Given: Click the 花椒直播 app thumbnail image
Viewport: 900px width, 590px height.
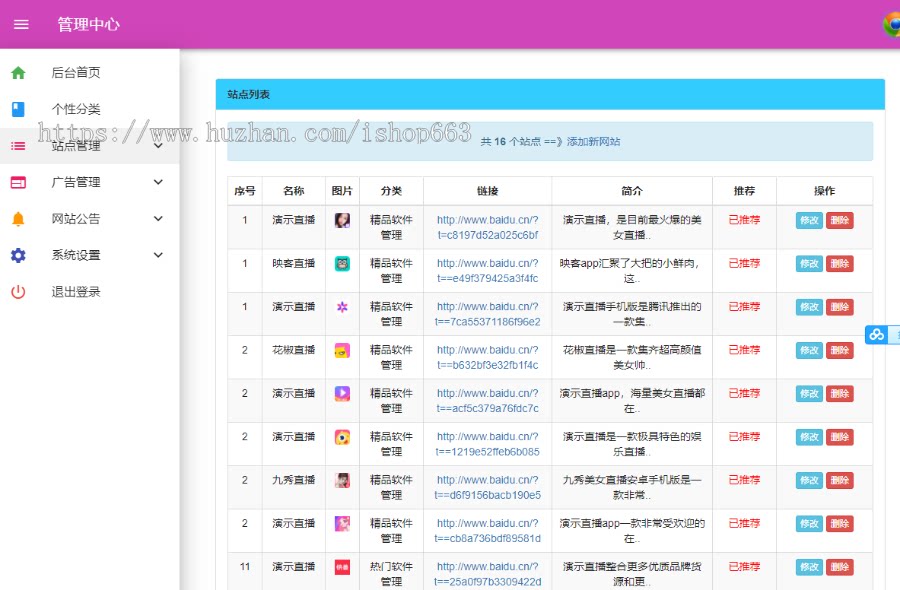Looking at the screenshot, I should tap(342, 350).
